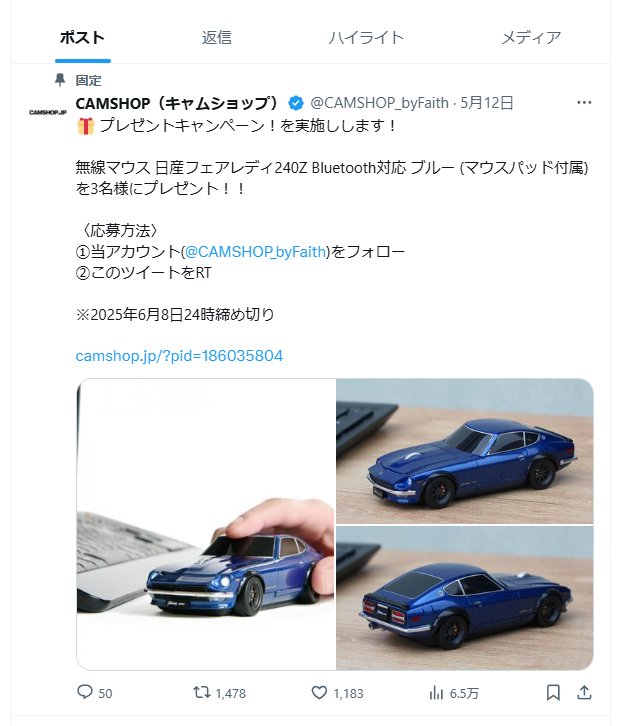
Task: Open the camshop.jp/?pid=186035804 link
Action: (x=179, y=356)
